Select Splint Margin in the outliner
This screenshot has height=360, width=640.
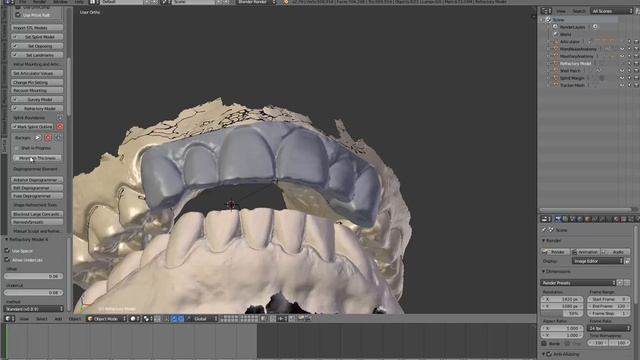pos(572,78)
